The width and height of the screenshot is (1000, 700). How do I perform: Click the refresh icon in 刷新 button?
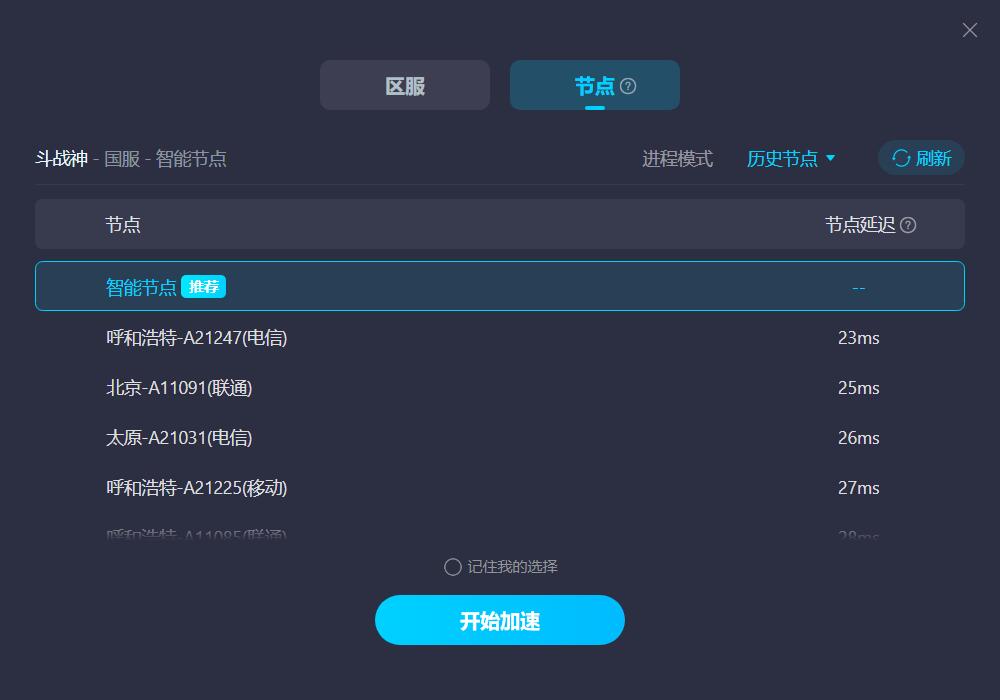pyautogui.click(x=901, y=158)
